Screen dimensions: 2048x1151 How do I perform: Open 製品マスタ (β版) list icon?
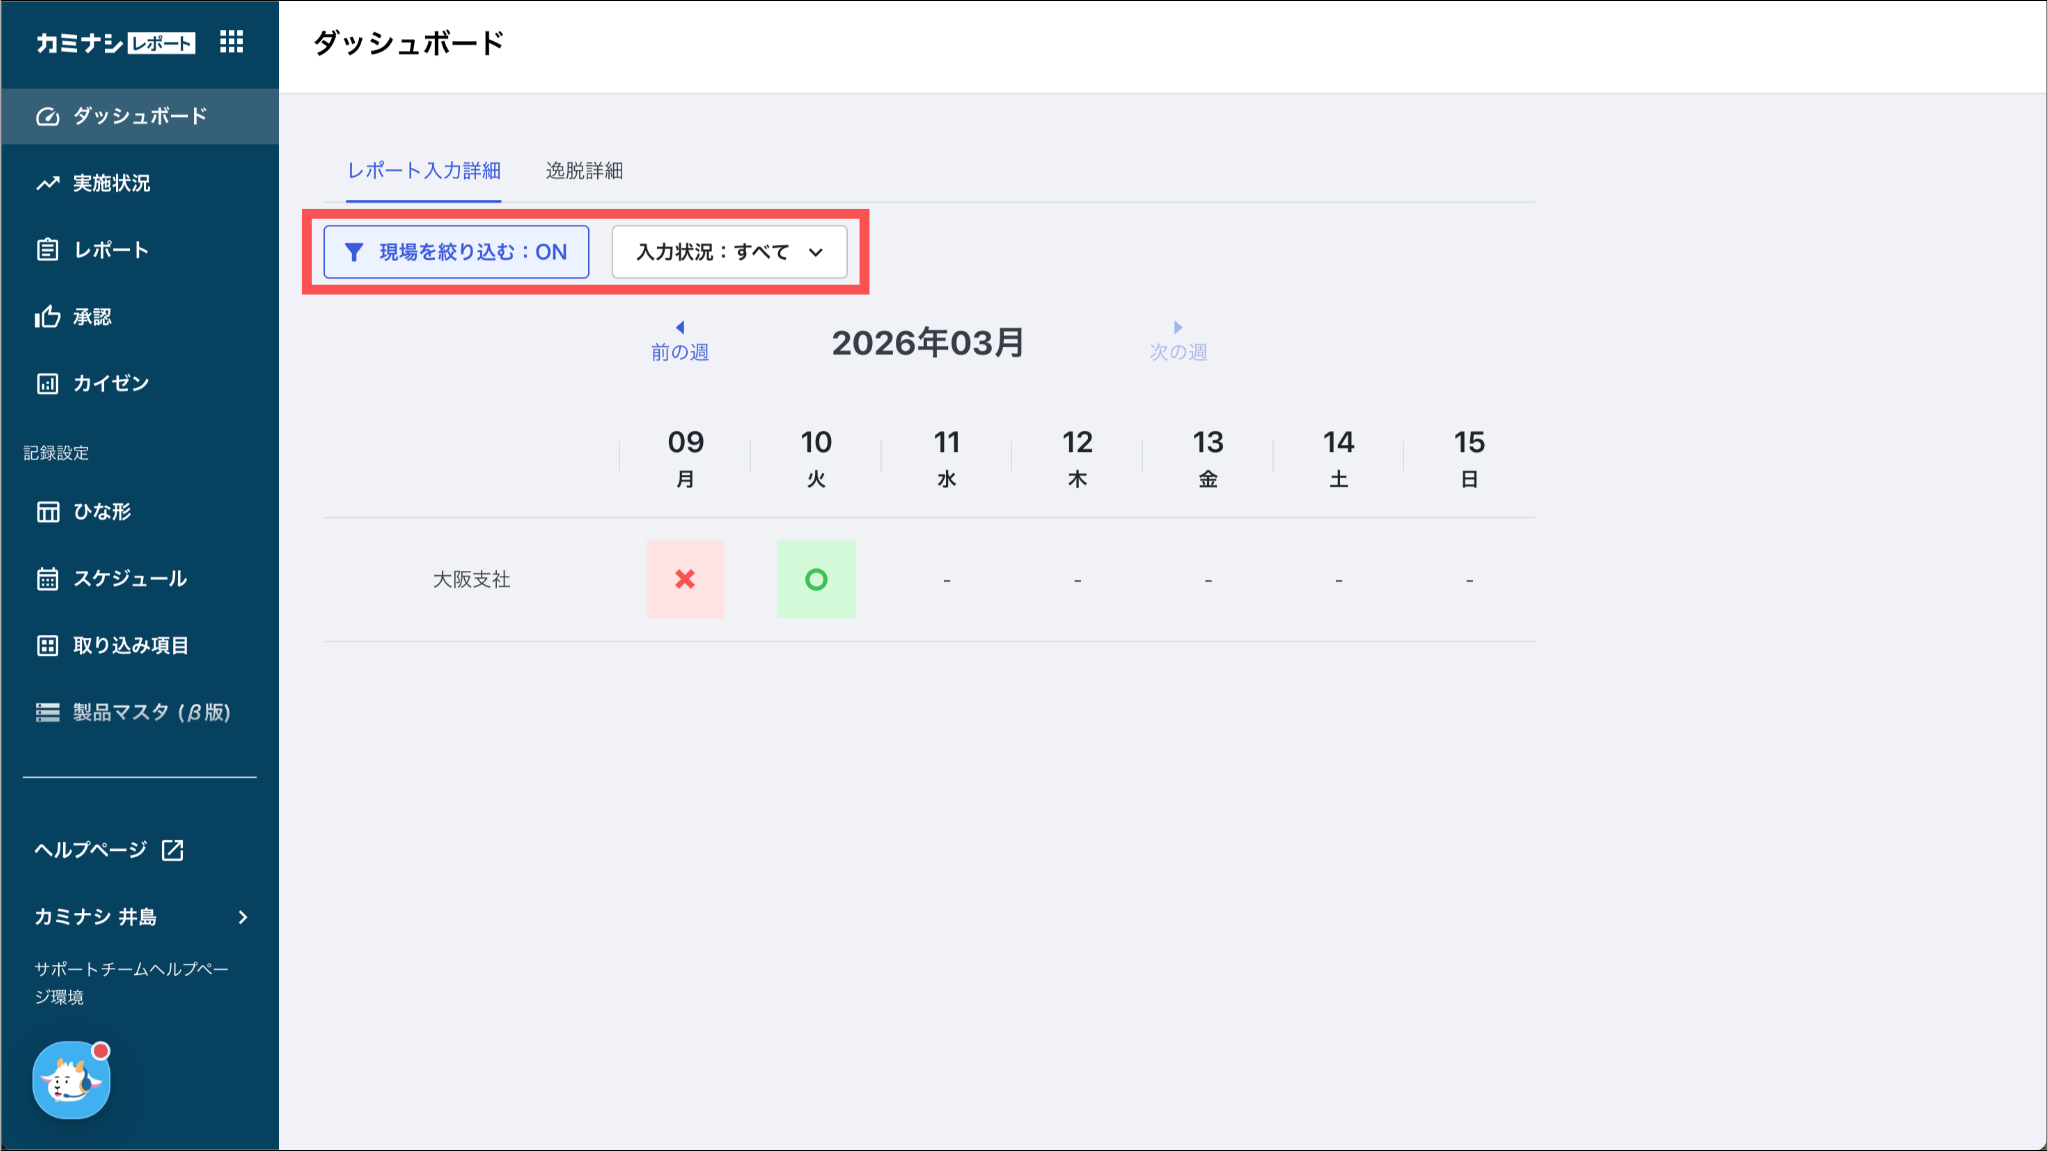(x=47, y=712)
